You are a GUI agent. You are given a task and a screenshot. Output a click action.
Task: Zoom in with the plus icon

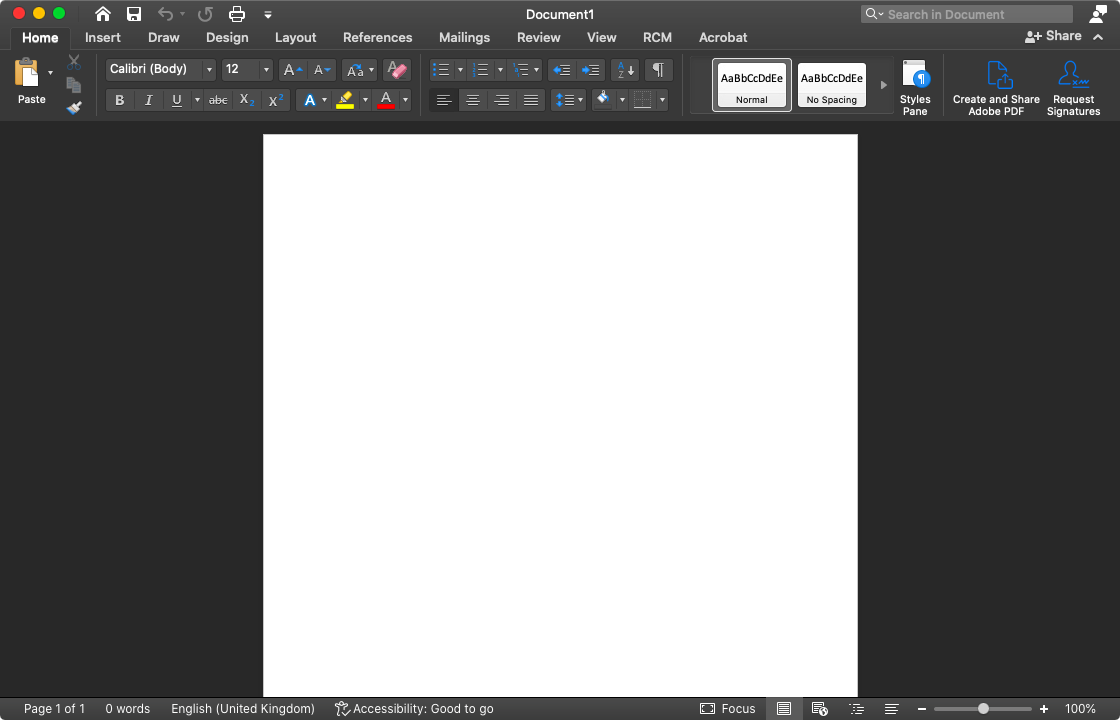[1044, 709]
